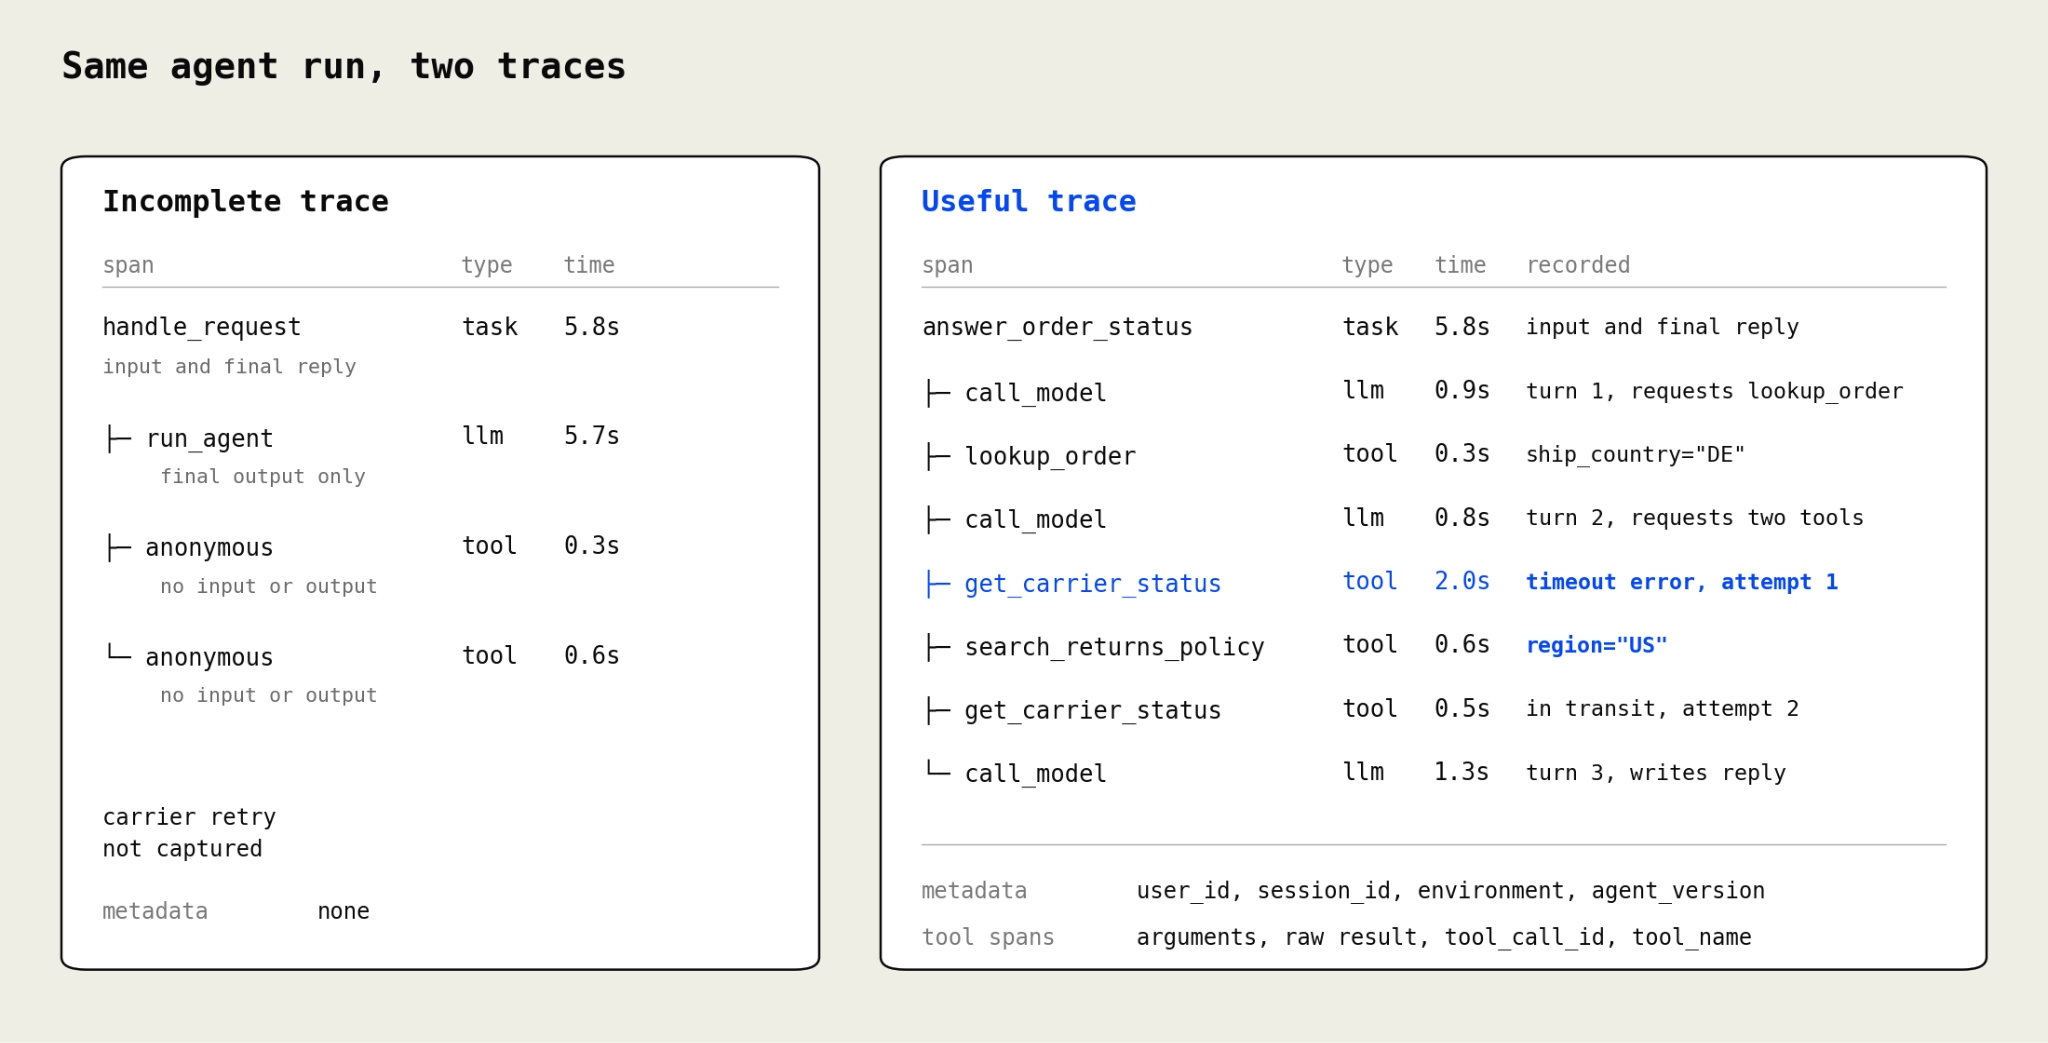Click call_model span for turn 2

pos(1035,520)
